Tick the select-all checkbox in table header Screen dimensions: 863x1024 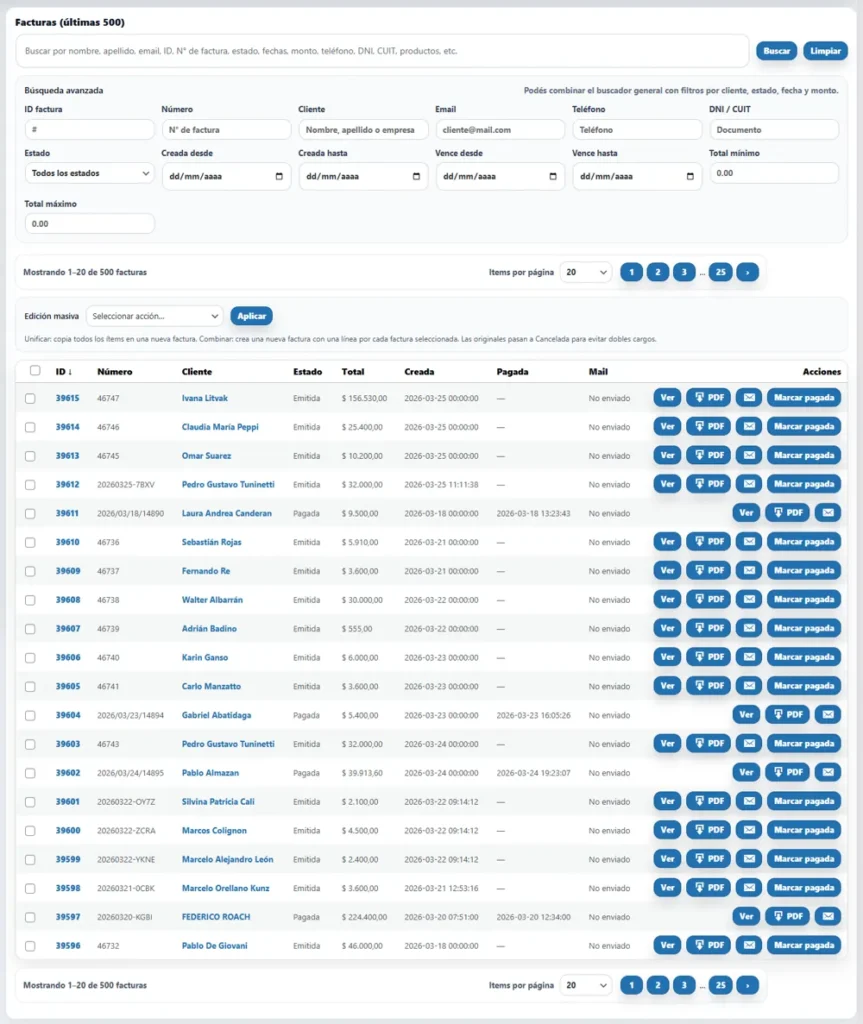35,371
